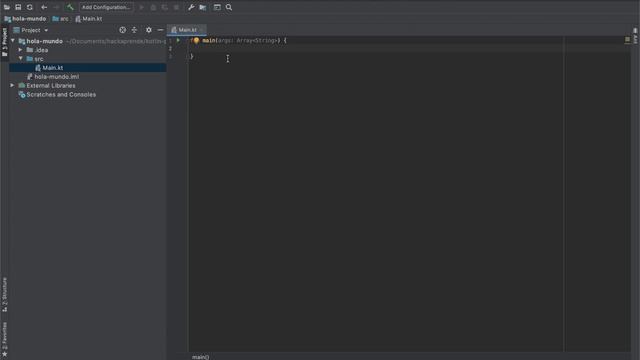Click the src breadcrumb

pyautogui.click(x=60, y=19)
